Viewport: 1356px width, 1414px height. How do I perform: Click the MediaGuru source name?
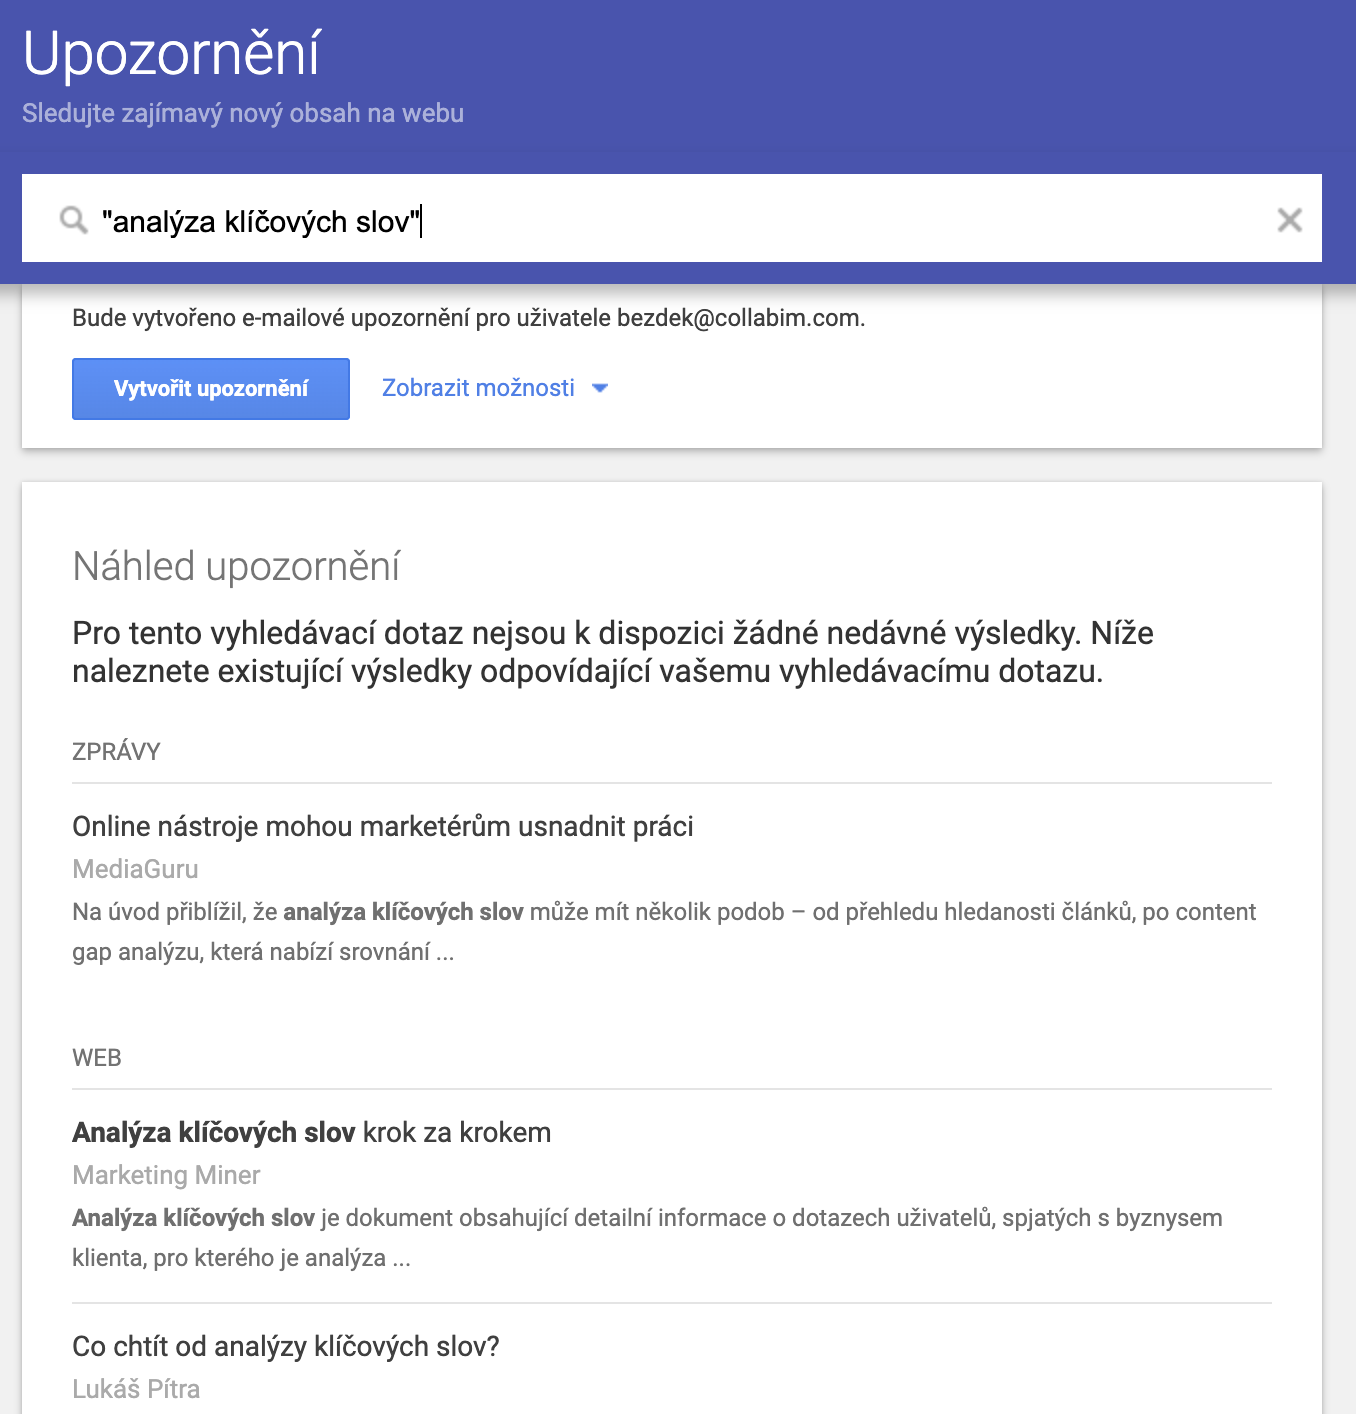[x=135, y=869]
